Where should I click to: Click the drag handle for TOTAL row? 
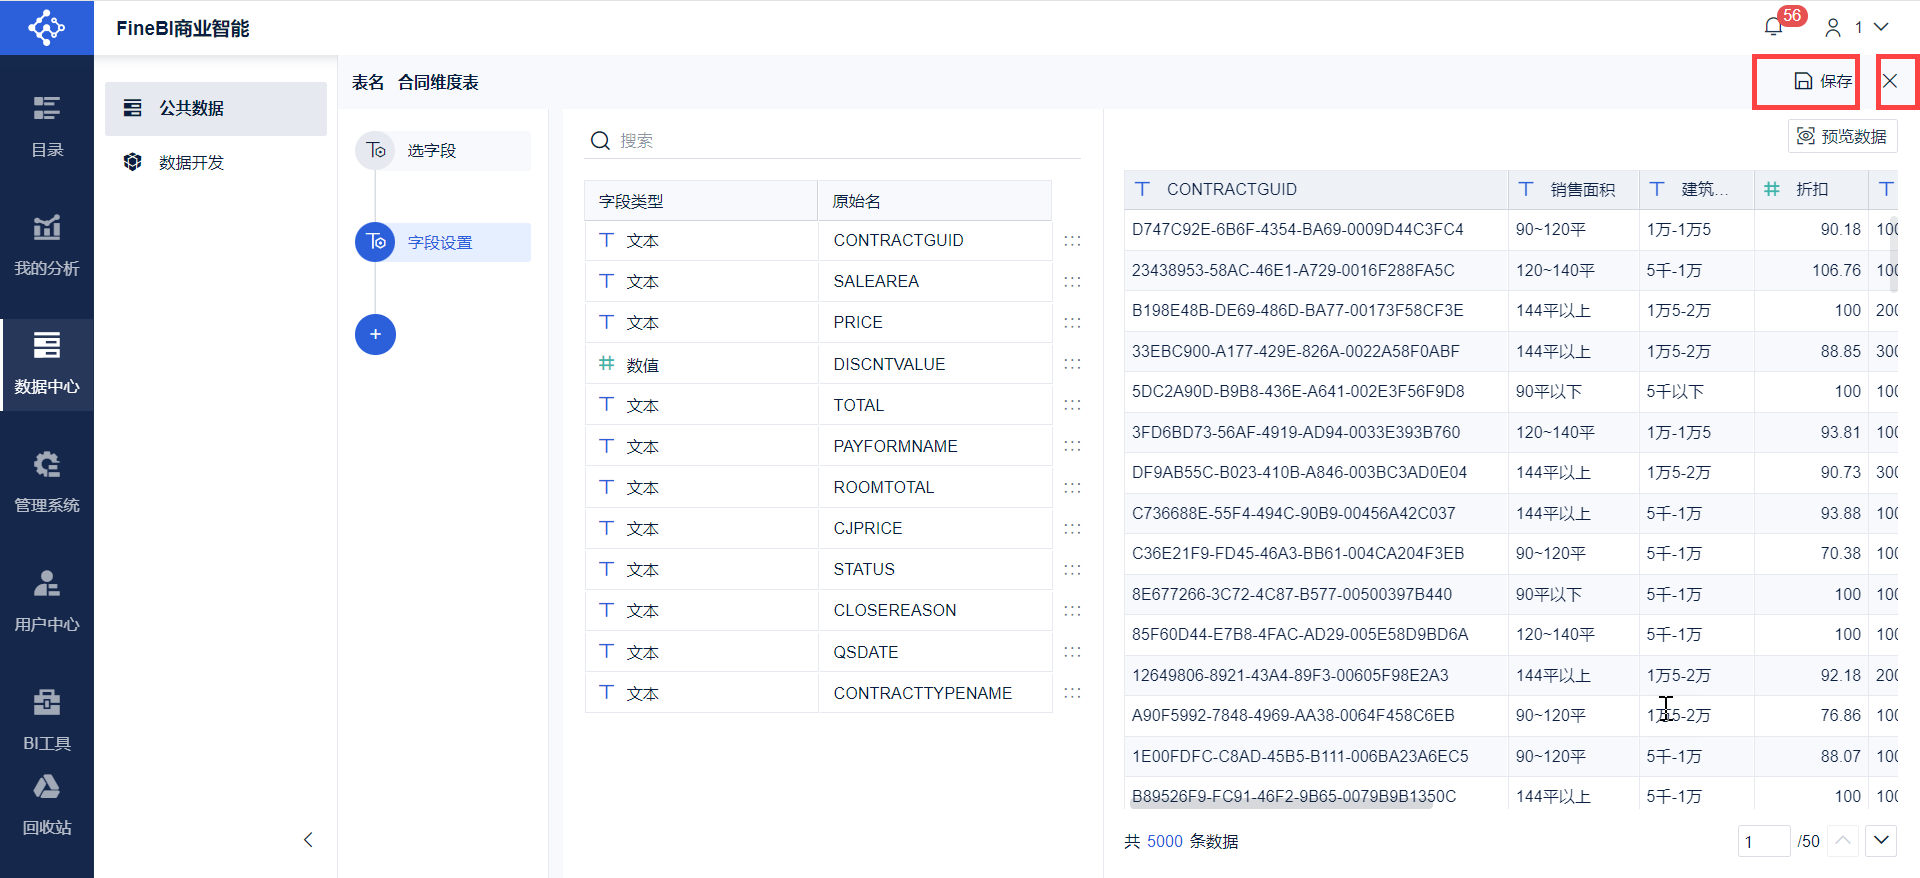1072,405
